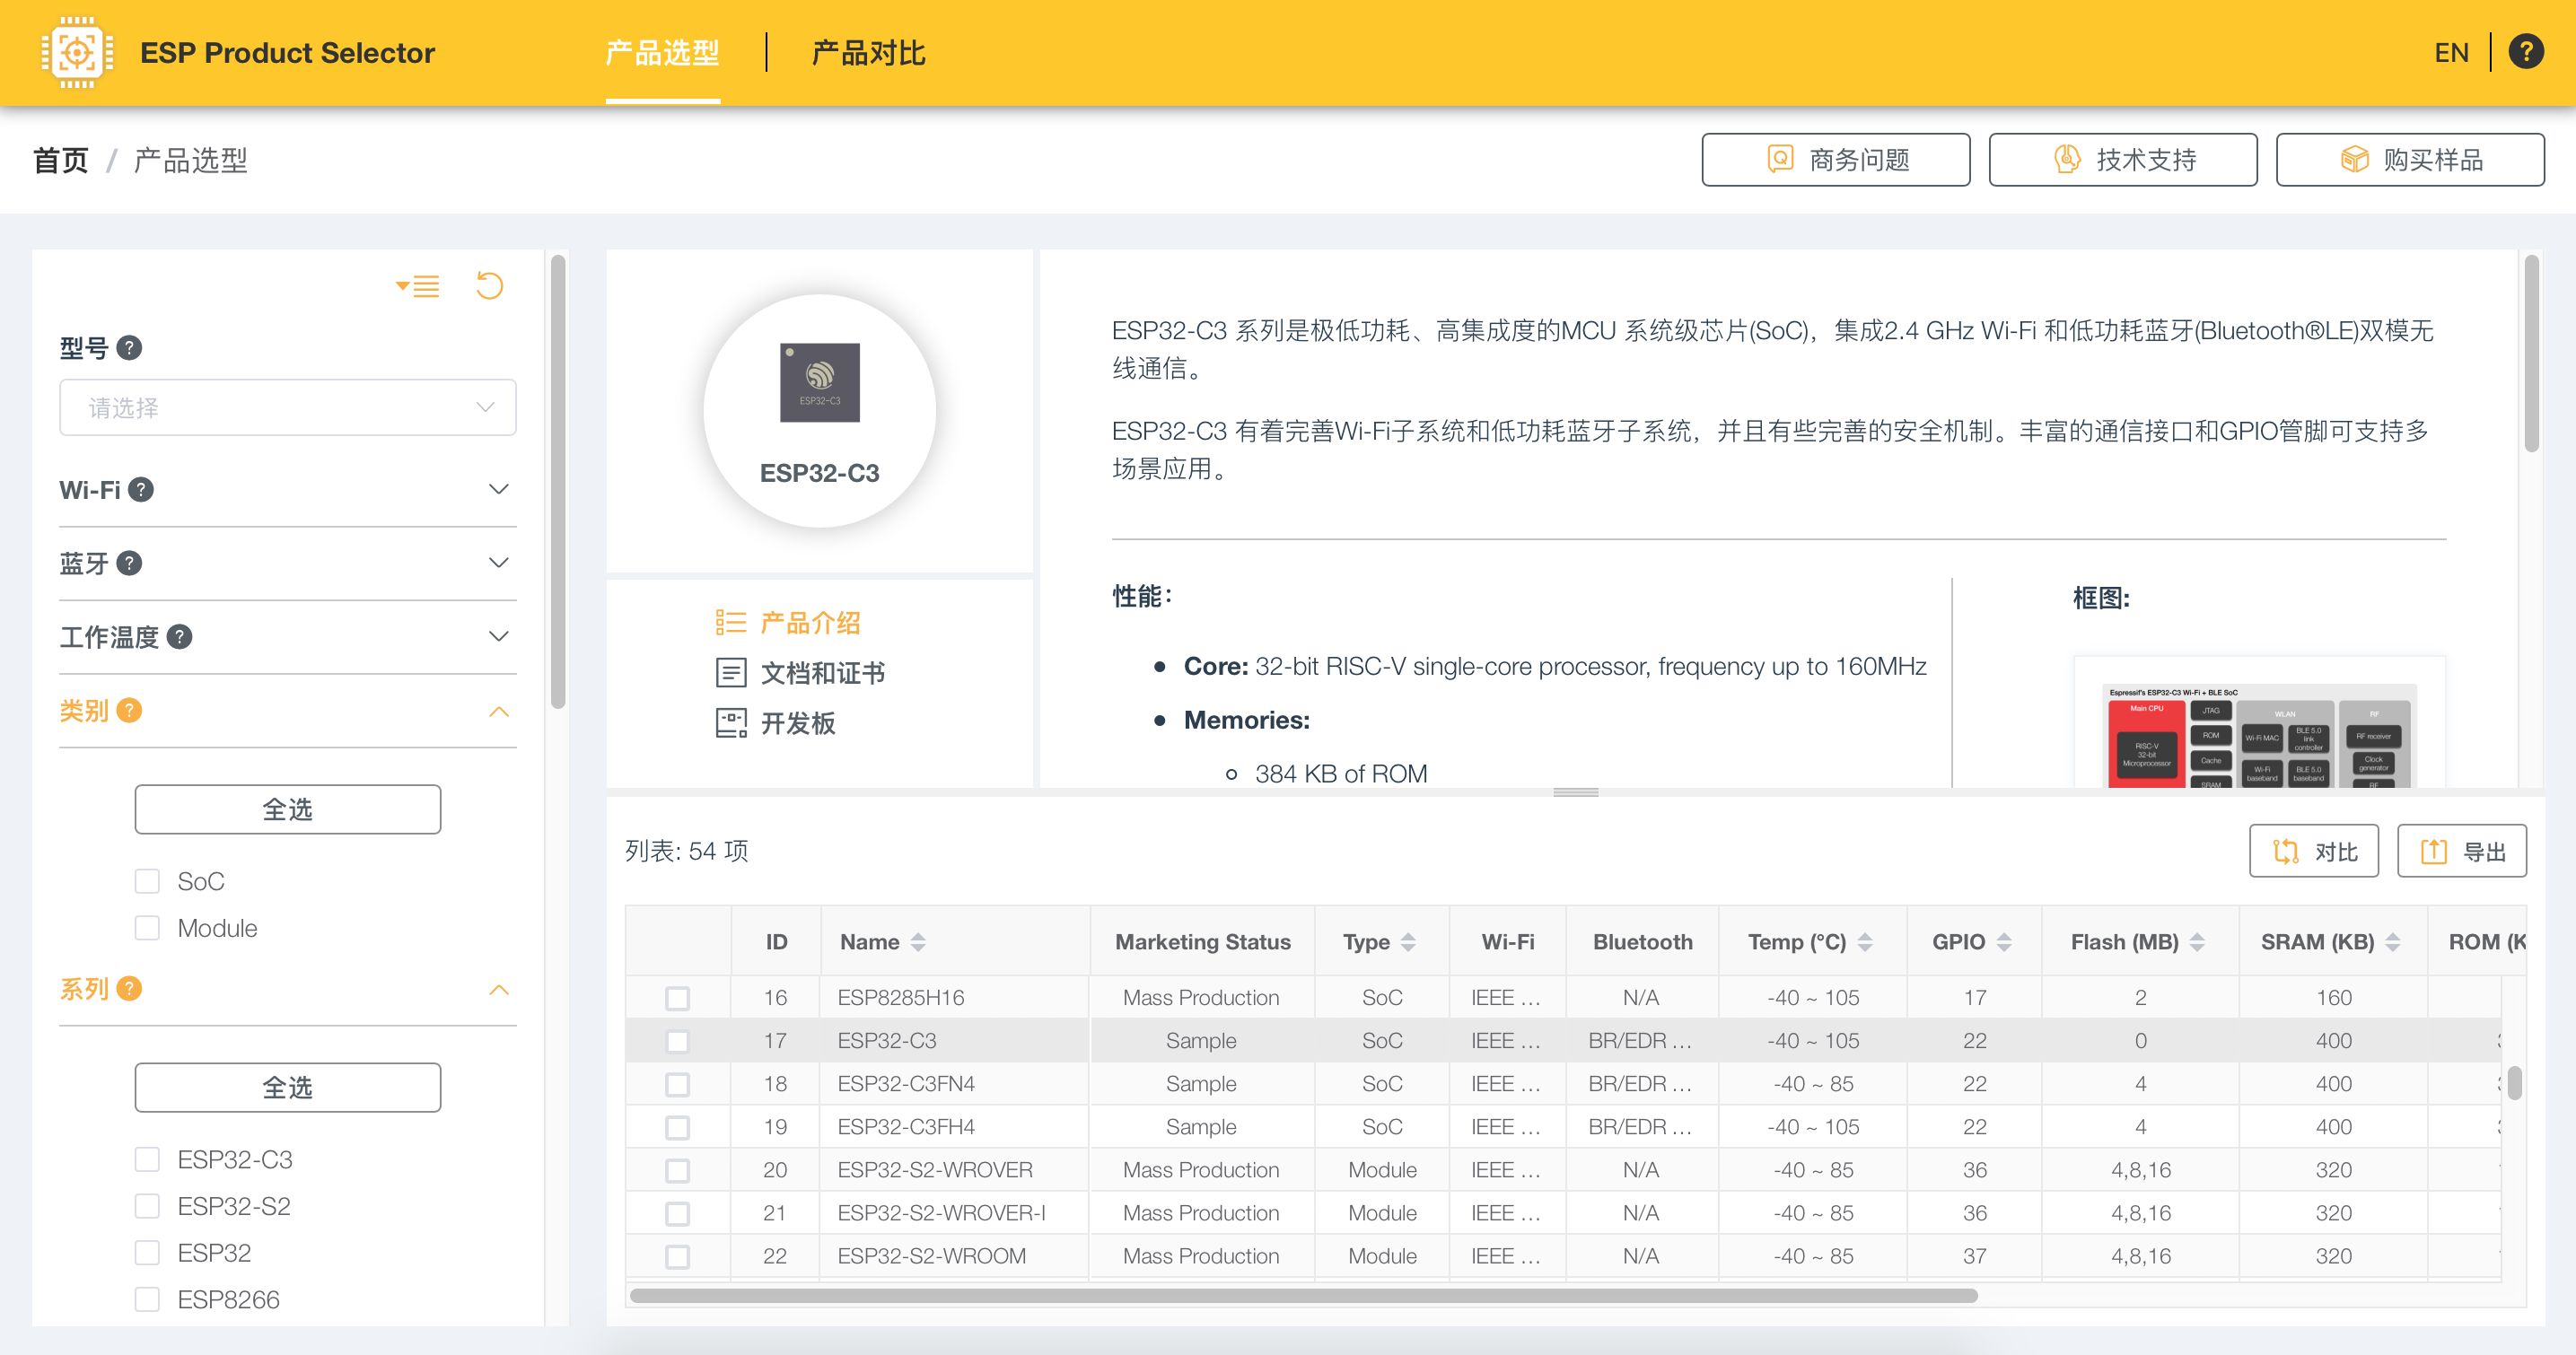Open the 开发板 section
The width and height of the screenshot is (2576, 1355).
797,723
